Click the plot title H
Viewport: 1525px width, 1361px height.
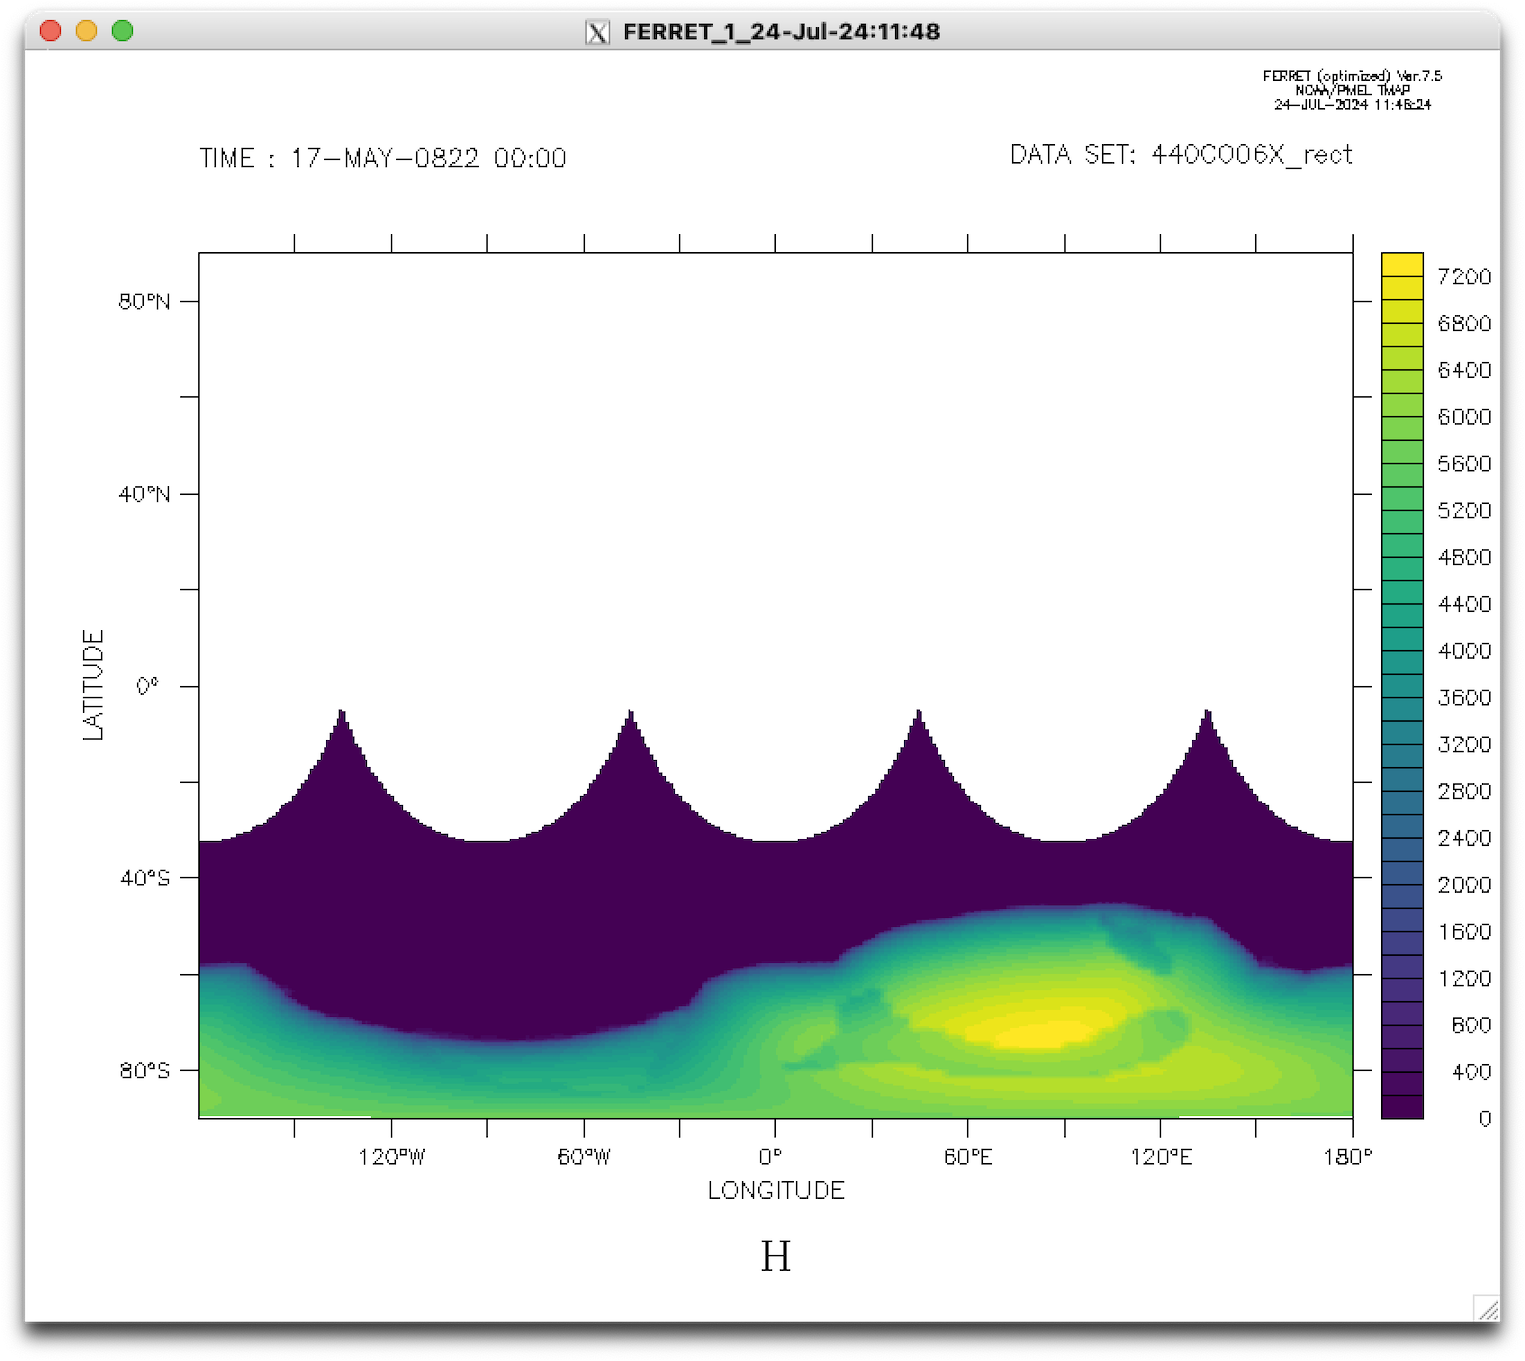(x=776, y=1256)
